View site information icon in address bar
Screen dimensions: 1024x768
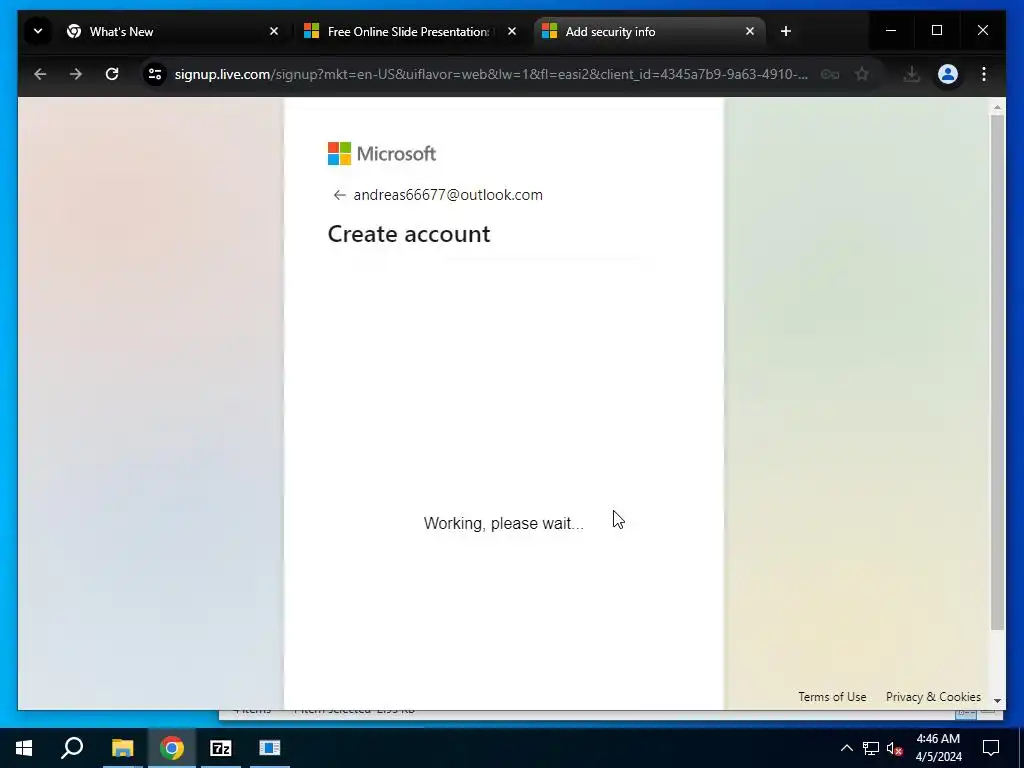pos(155,74)
